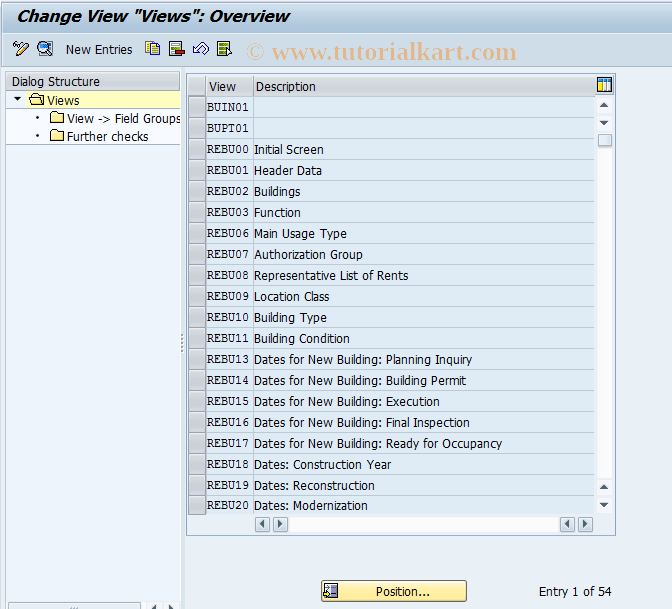Click 'Representative List of Rents' cell

click(x=423, y=275)
